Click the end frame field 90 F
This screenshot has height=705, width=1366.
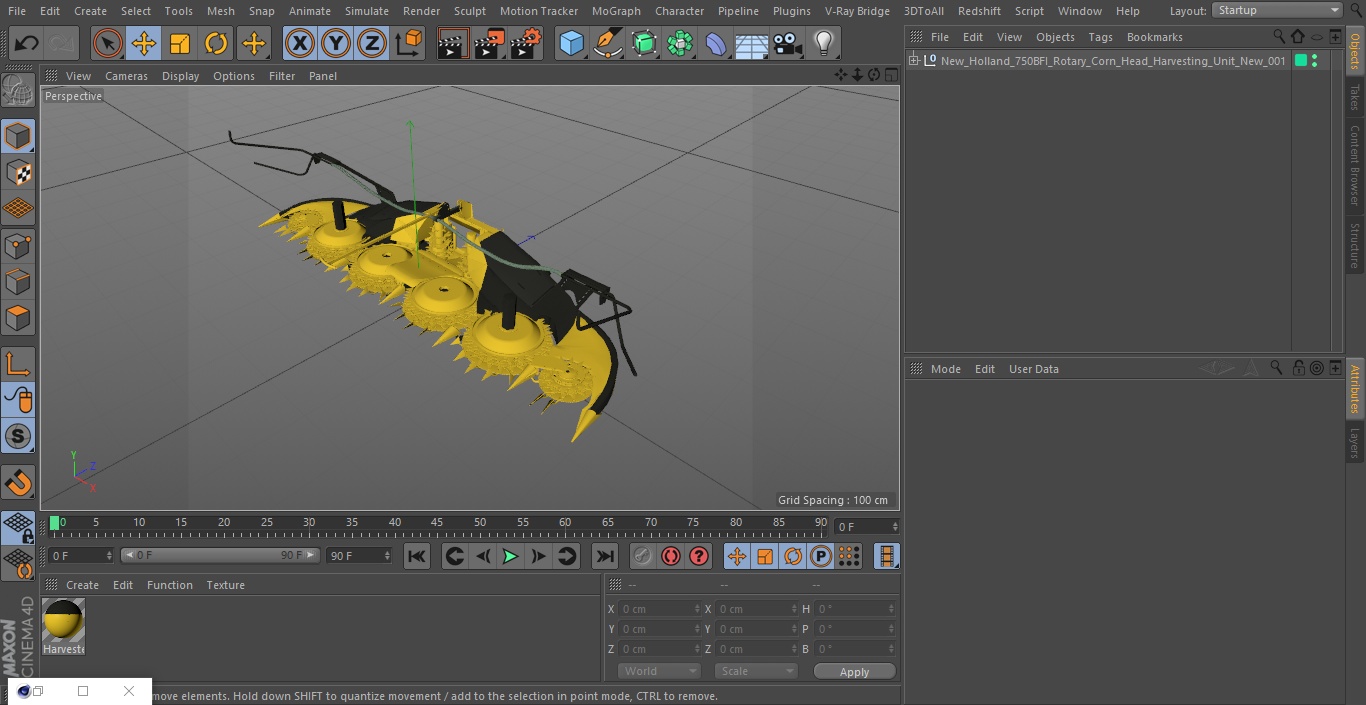coord(358,555)
